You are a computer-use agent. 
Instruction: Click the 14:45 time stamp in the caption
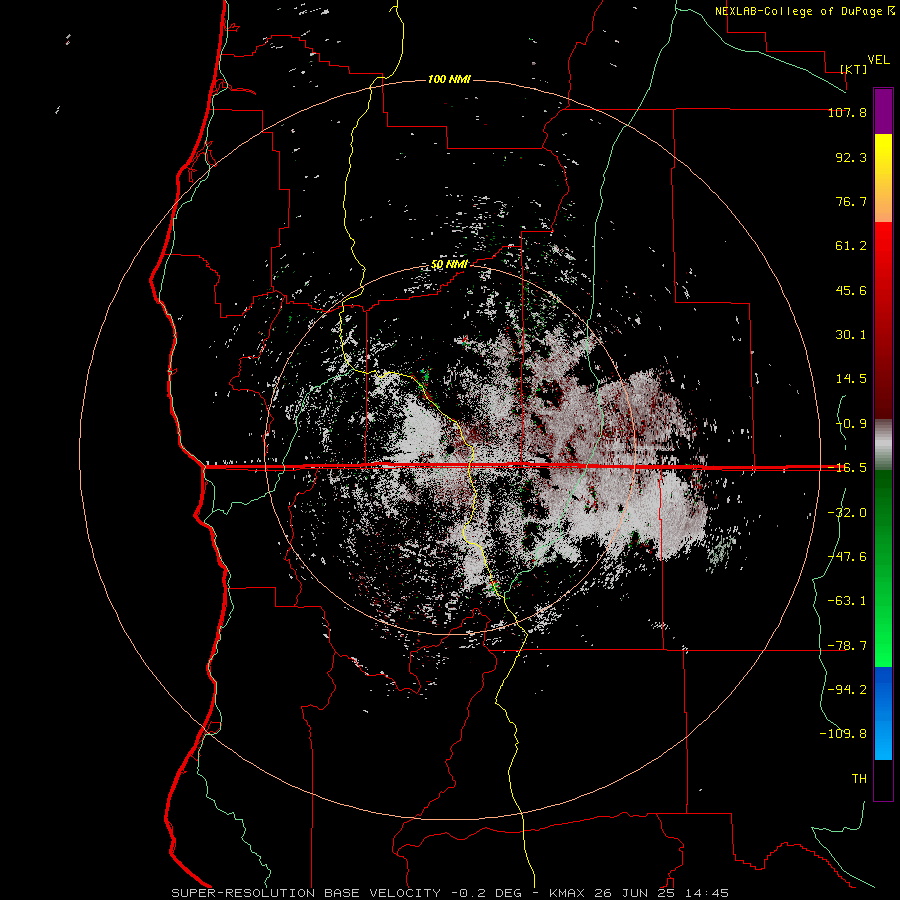coord(705,893)
